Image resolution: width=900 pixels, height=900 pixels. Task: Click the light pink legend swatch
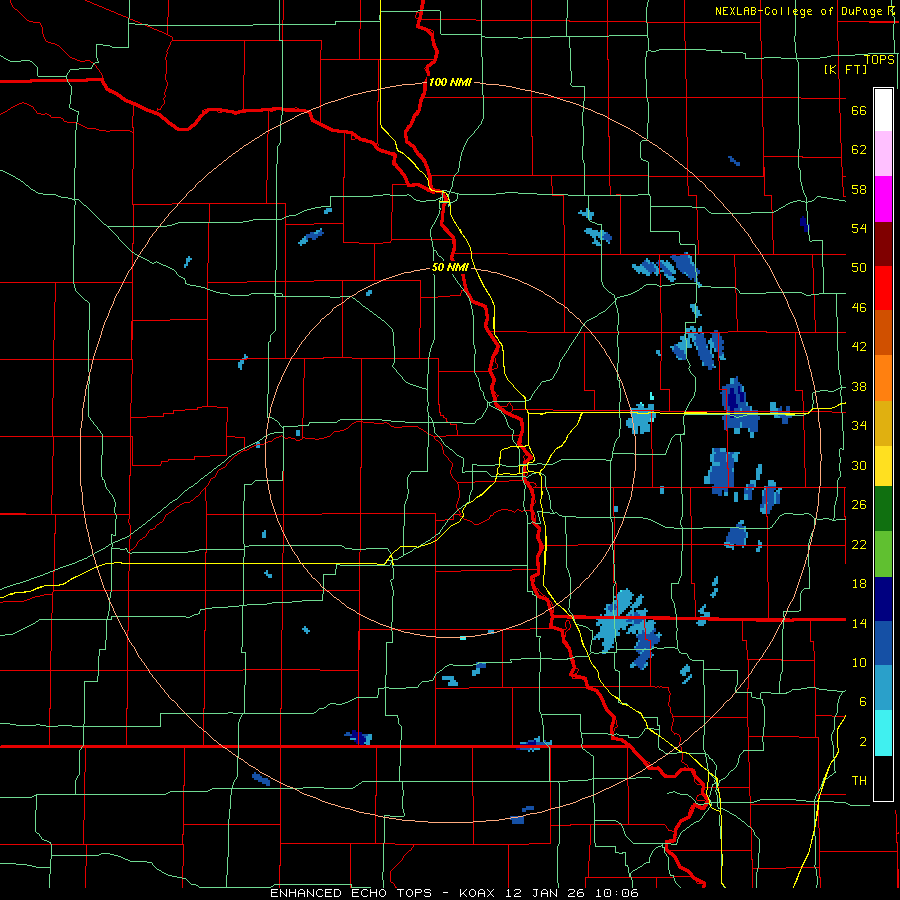point(883,153)
